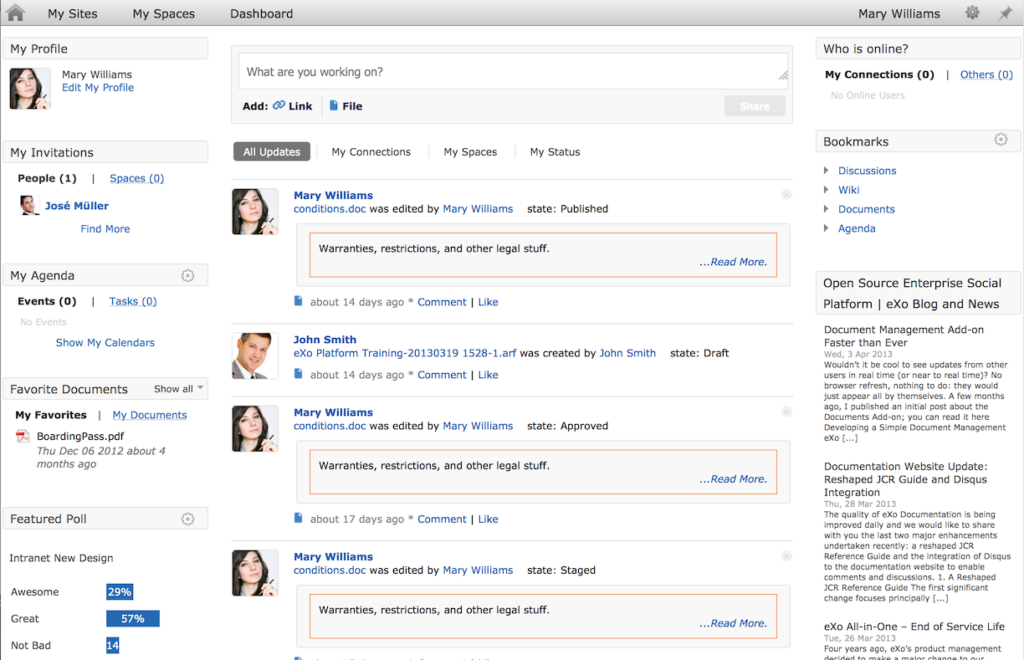1024x660 pixels.
Task: Click the document icon beside the 14 days timestamp
Action: 299,301
